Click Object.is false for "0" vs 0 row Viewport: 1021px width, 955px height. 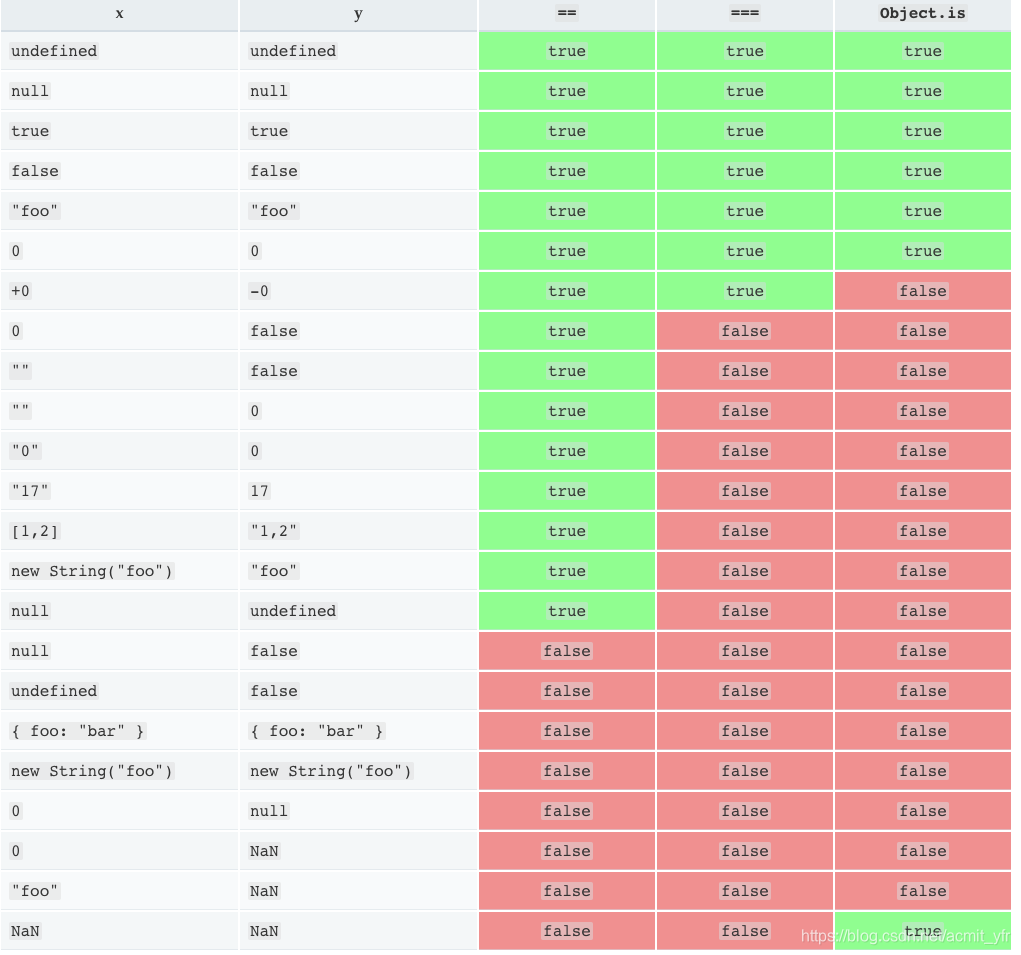pos(922,451)
